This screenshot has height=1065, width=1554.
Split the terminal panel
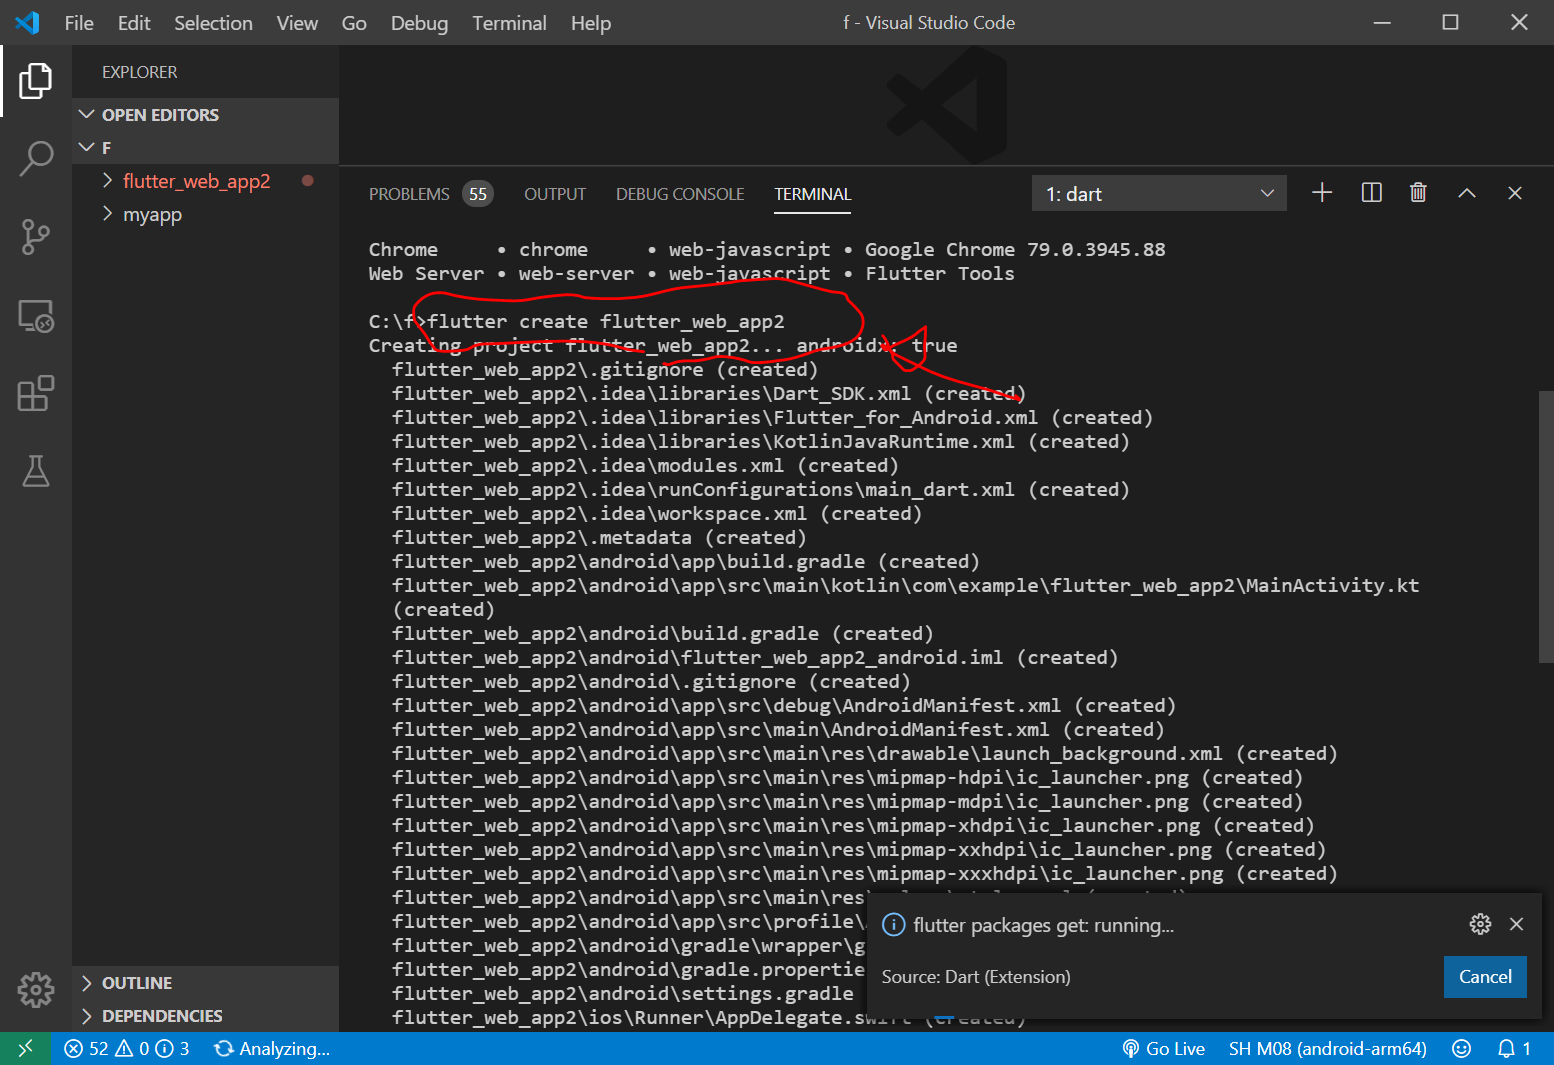point(1372,193)
